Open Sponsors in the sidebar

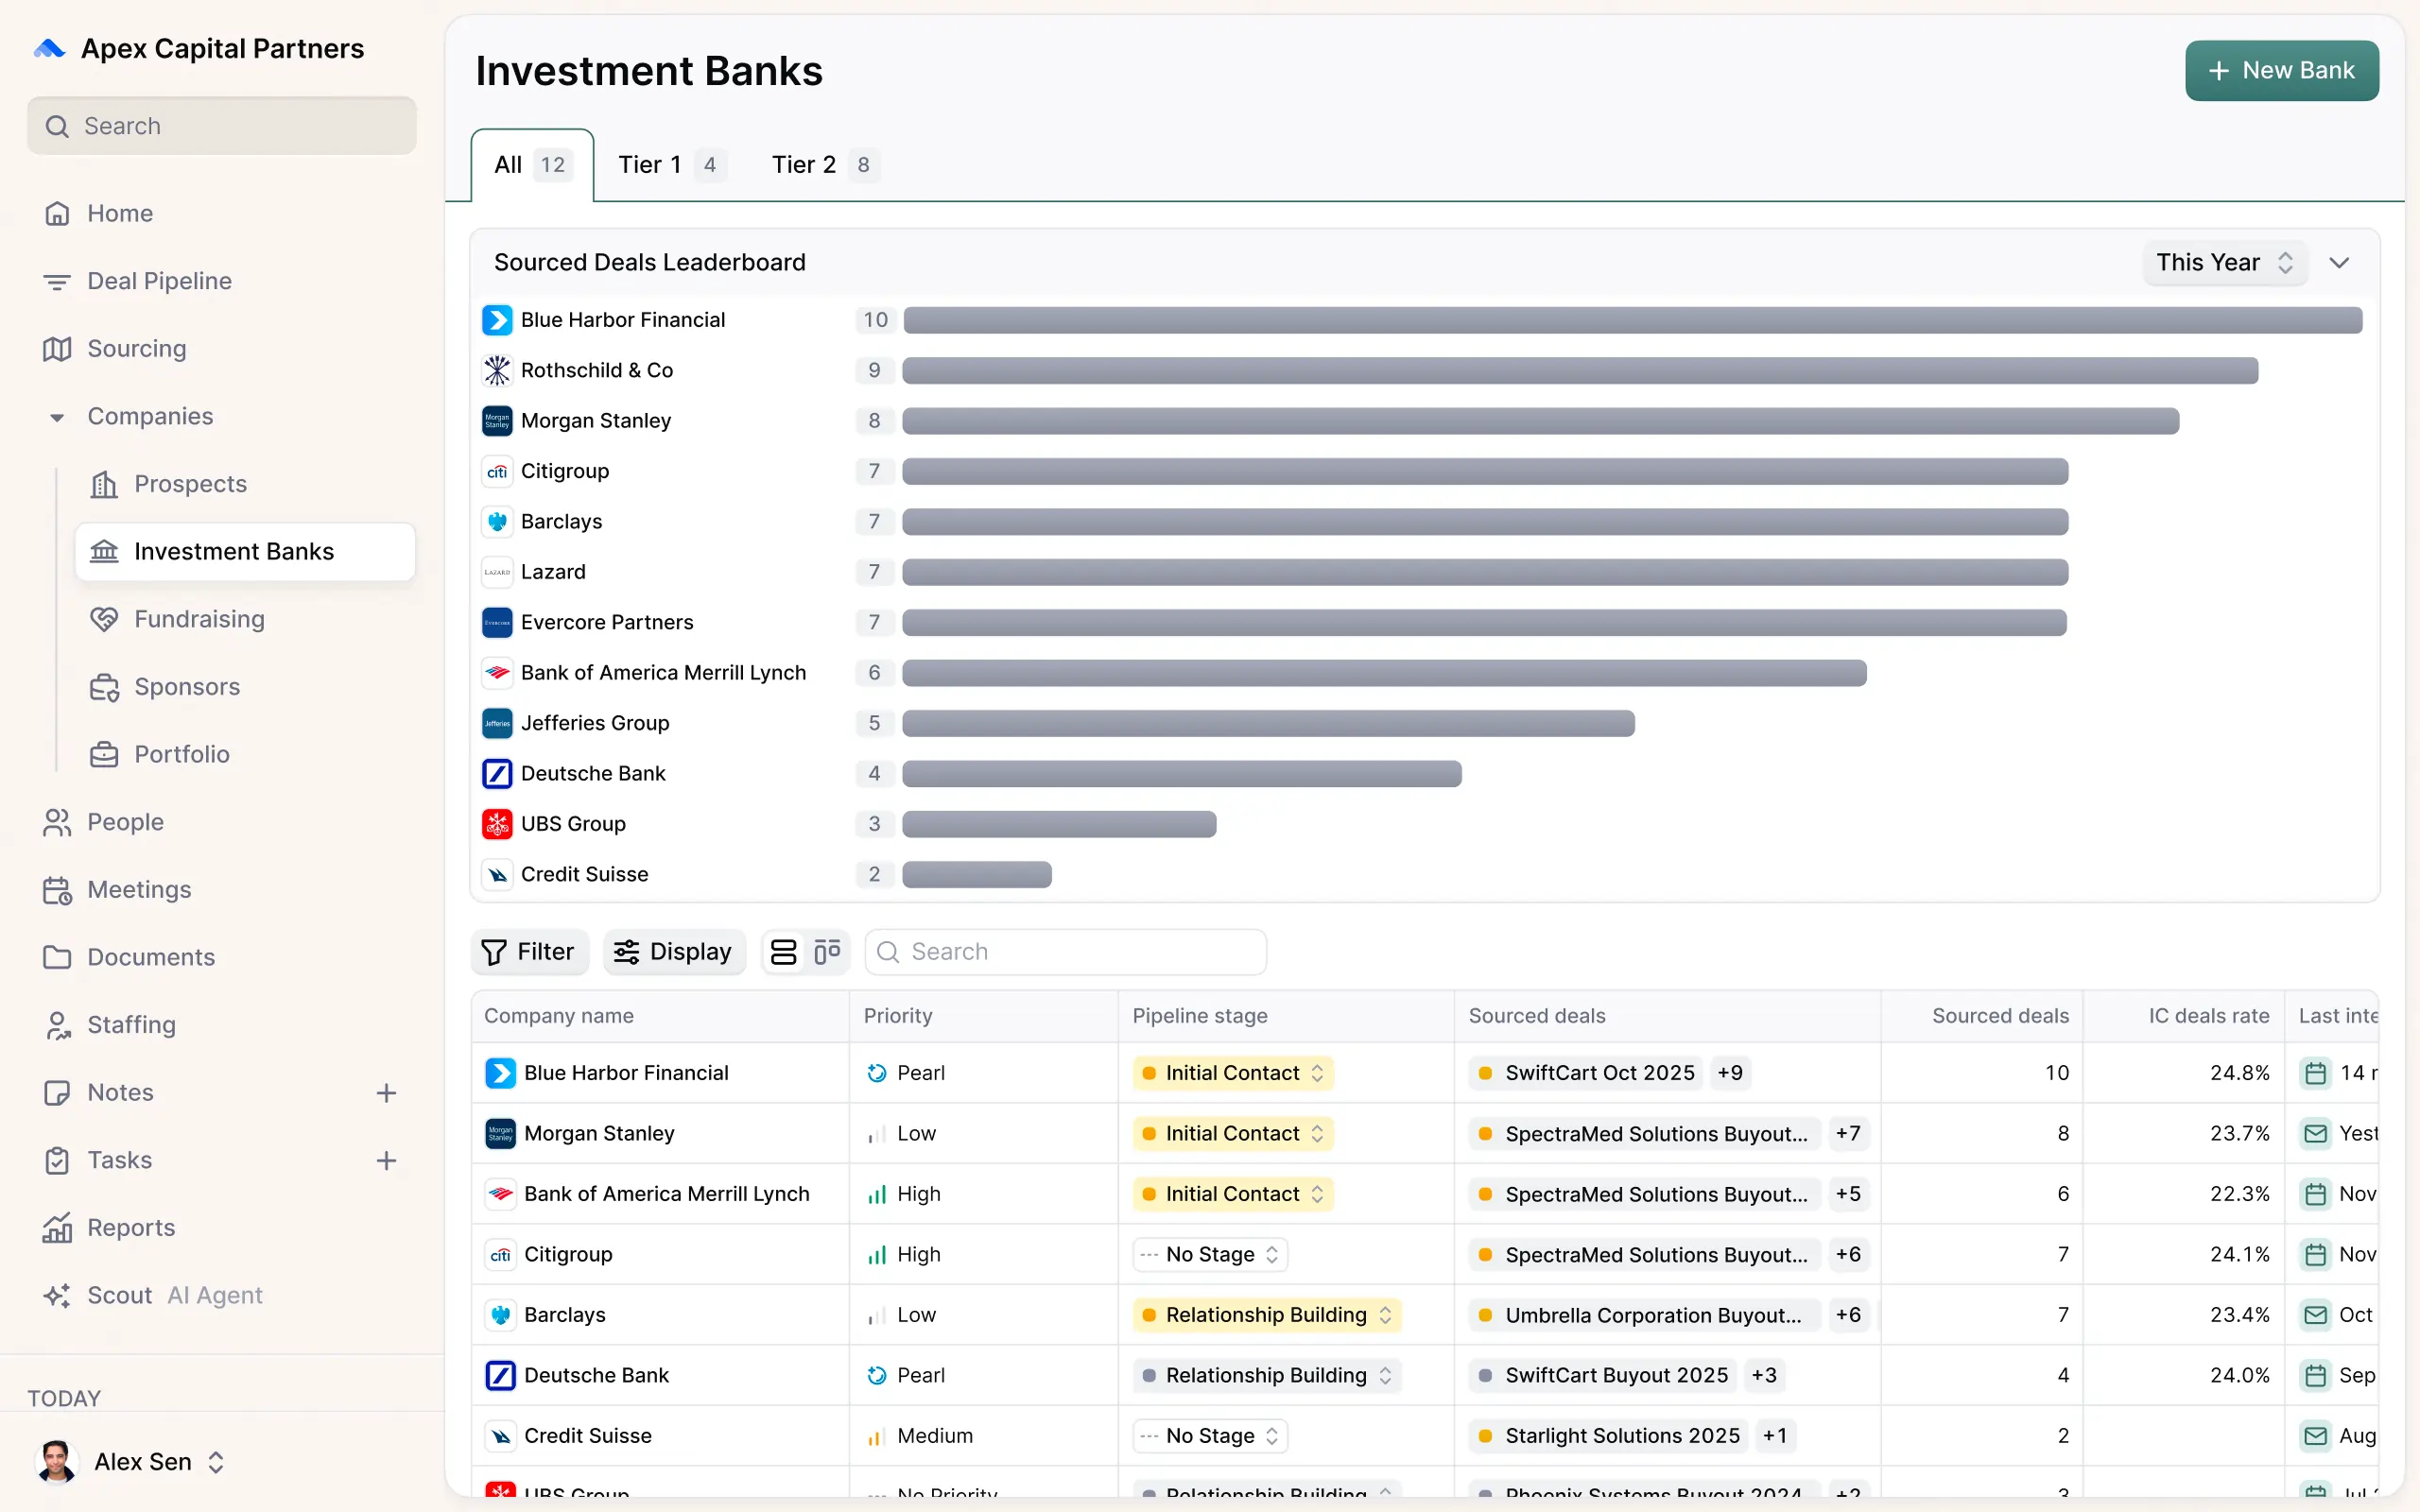tap(187, 687)
